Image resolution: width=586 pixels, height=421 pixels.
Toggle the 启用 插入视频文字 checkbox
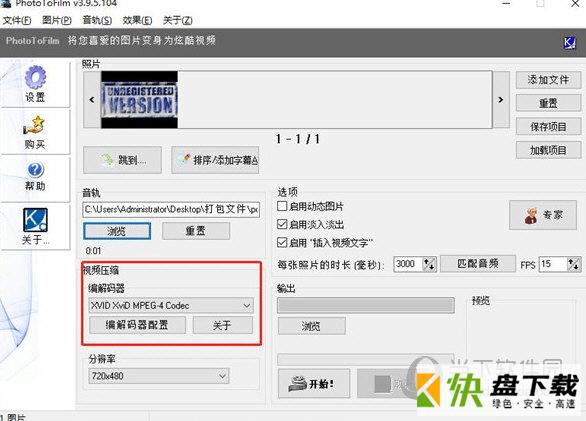pos(282,242)
